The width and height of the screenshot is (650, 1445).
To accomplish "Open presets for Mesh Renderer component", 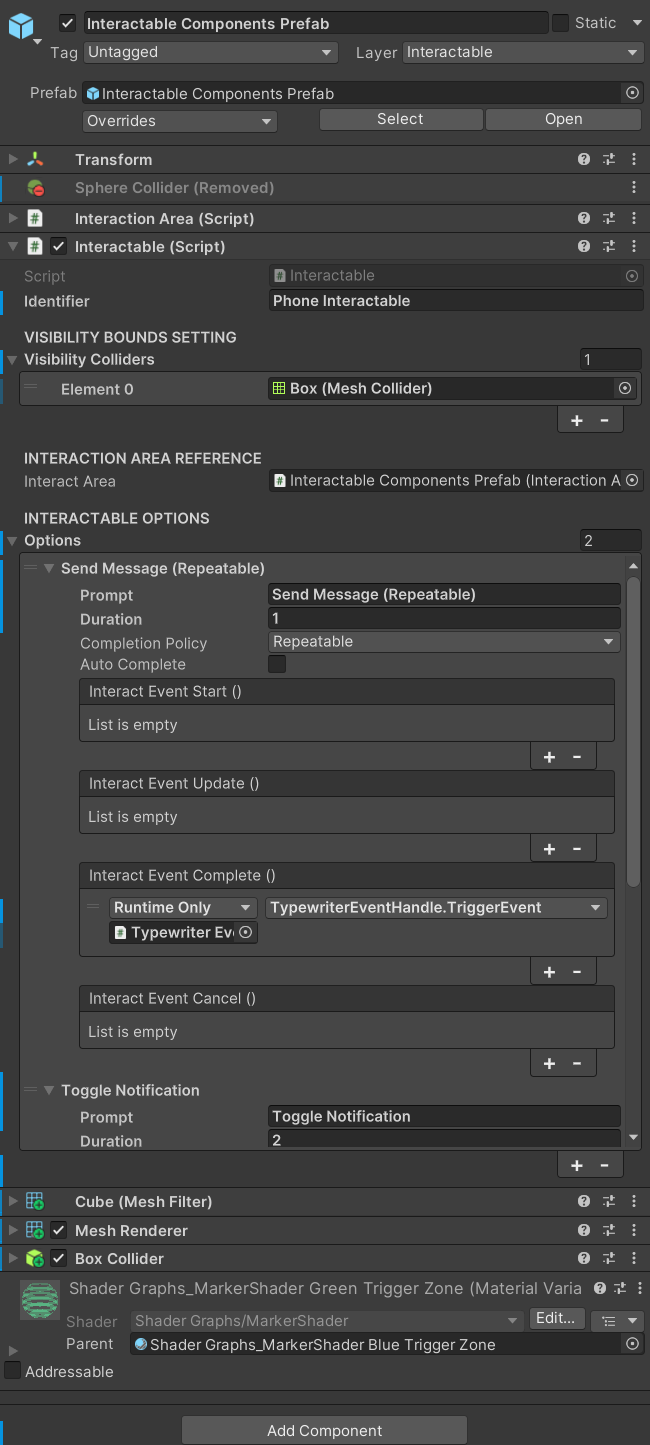I will point(609,1231).
